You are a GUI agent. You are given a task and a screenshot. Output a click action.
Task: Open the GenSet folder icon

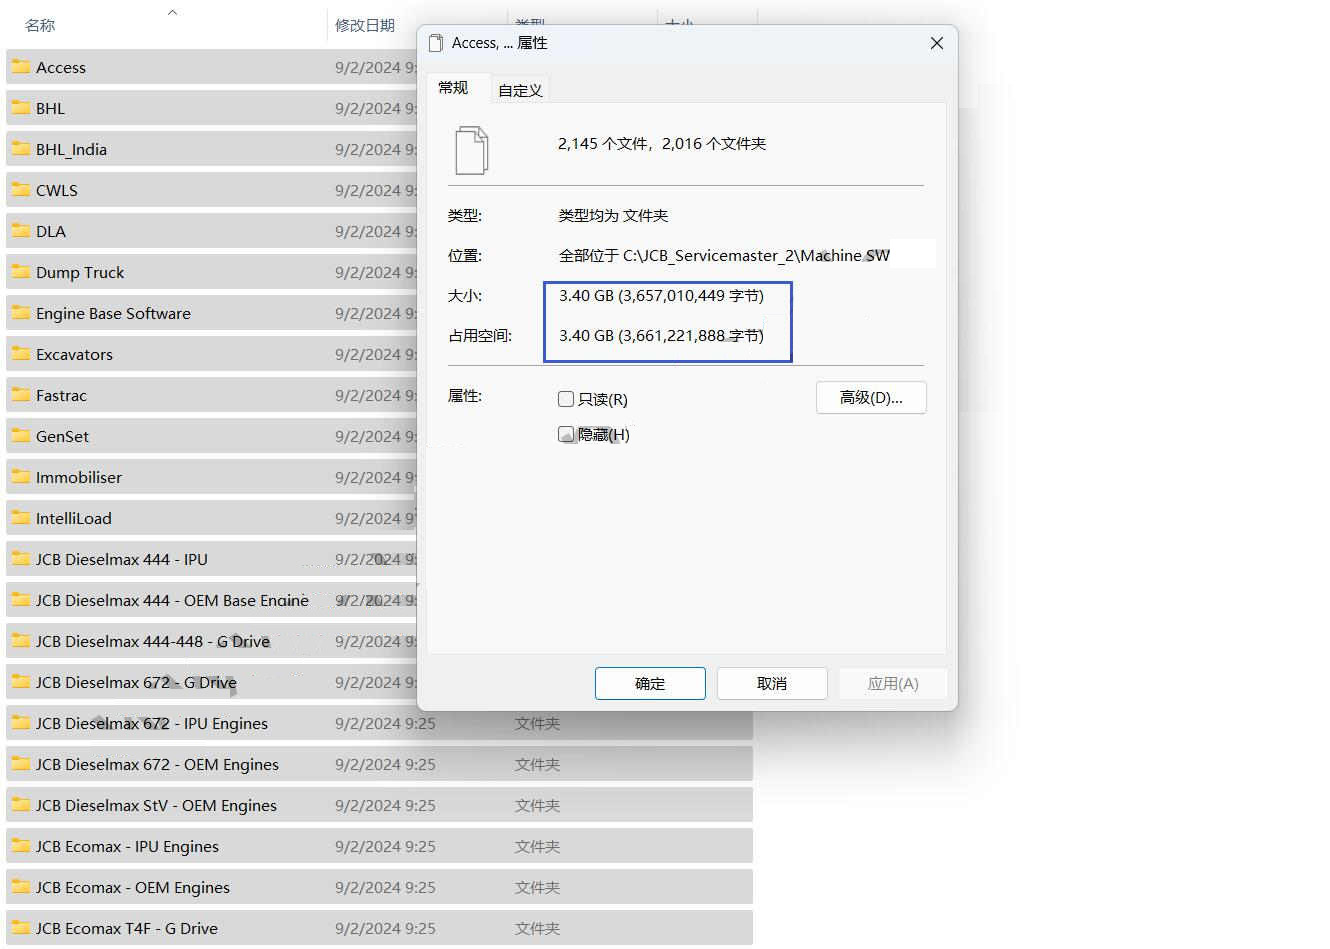pyautogui.click(x=21, y=436)
